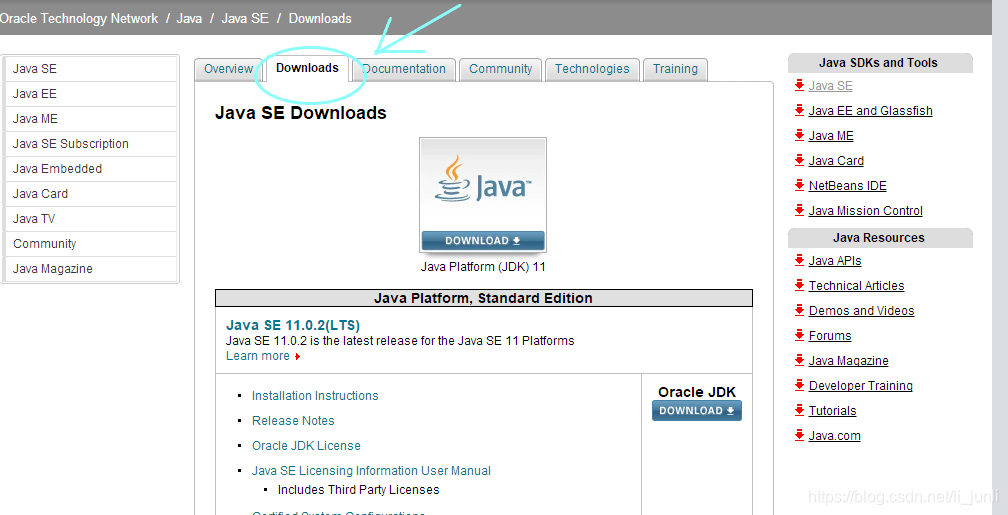Open the Demos and Videos link
Screen dimensions: 1008x515
(x=861, y=311)
